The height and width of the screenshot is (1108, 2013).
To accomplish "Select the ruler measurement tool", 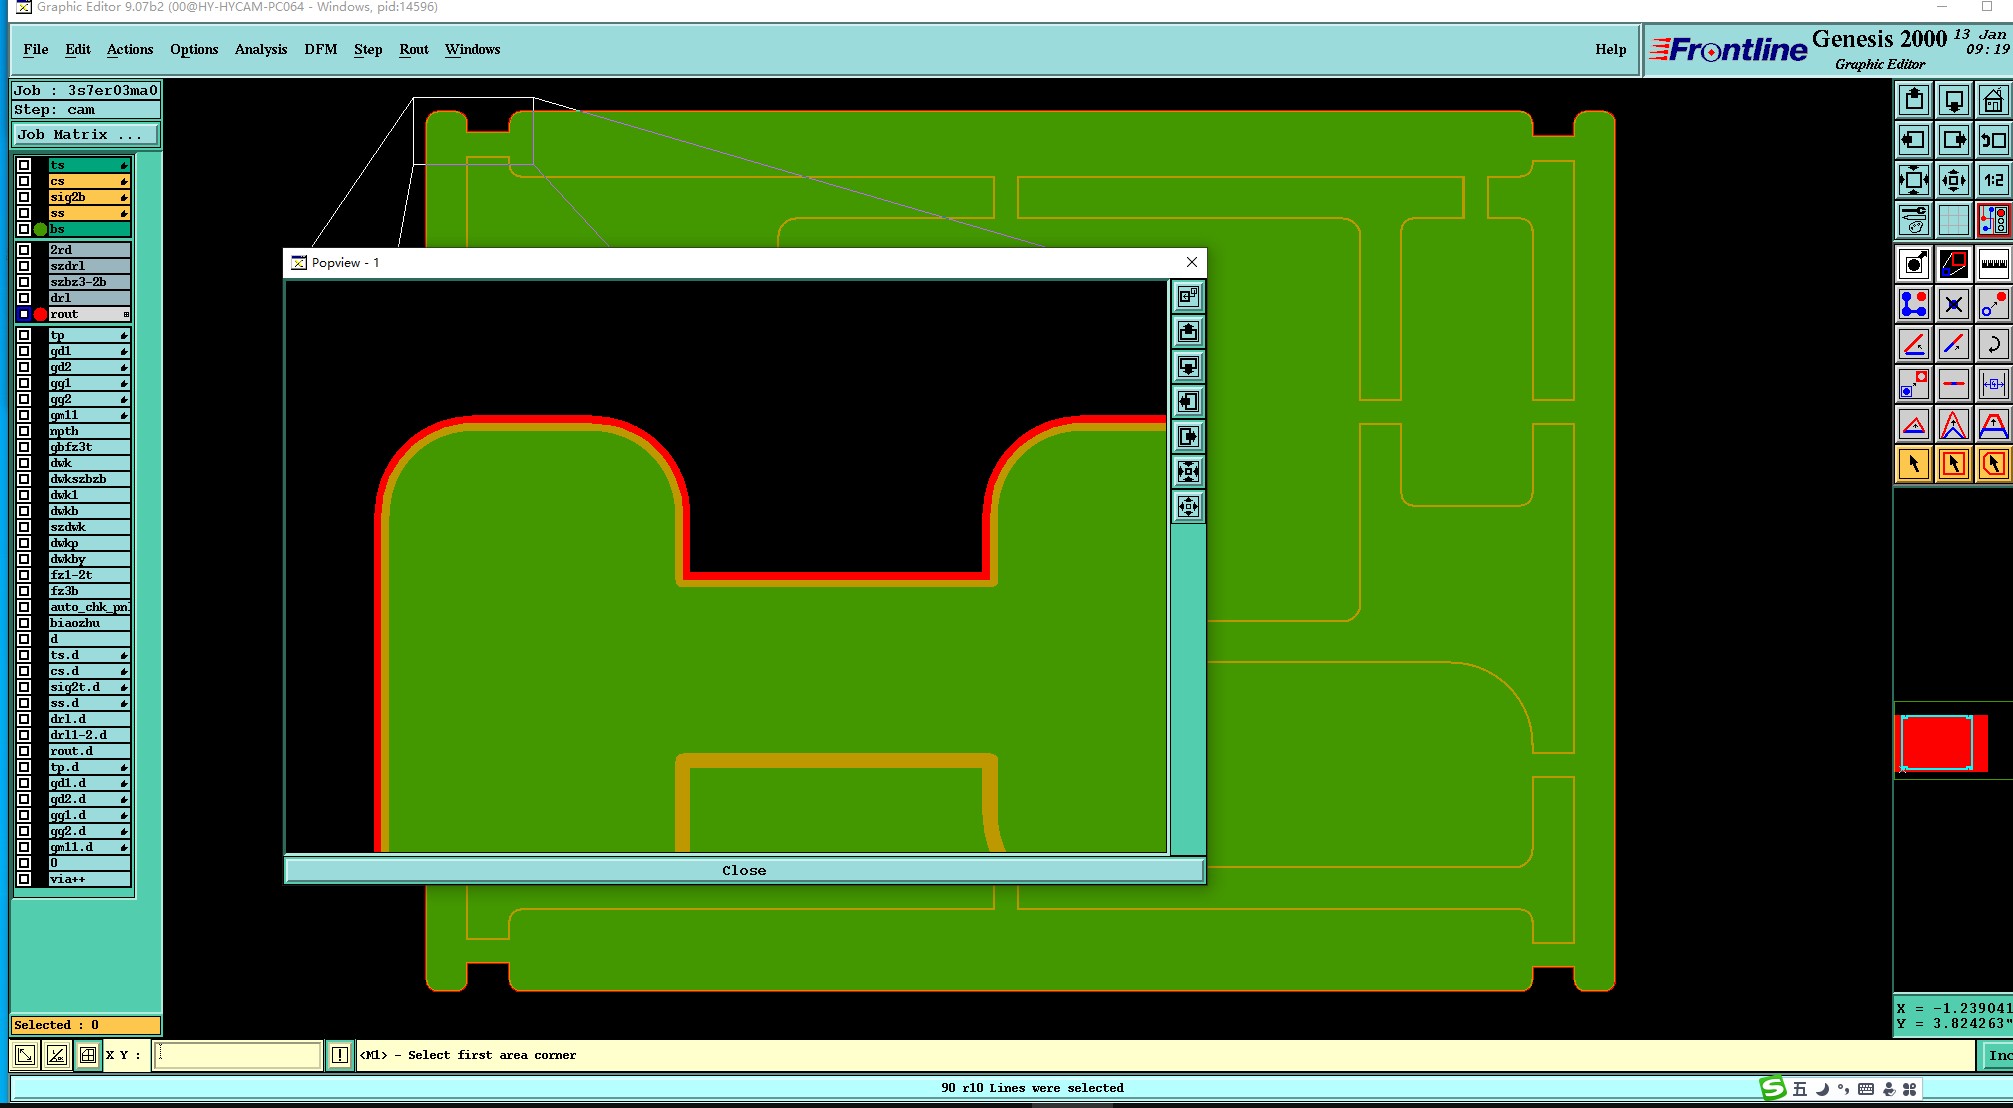I will 1993,264.
